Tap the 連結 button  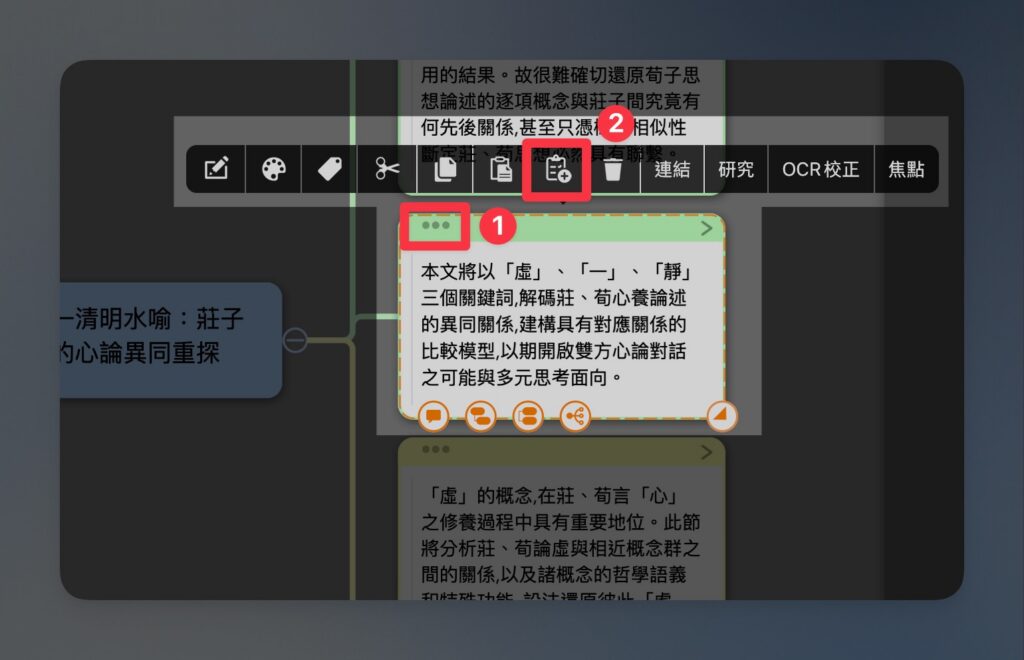coord(672,169)
